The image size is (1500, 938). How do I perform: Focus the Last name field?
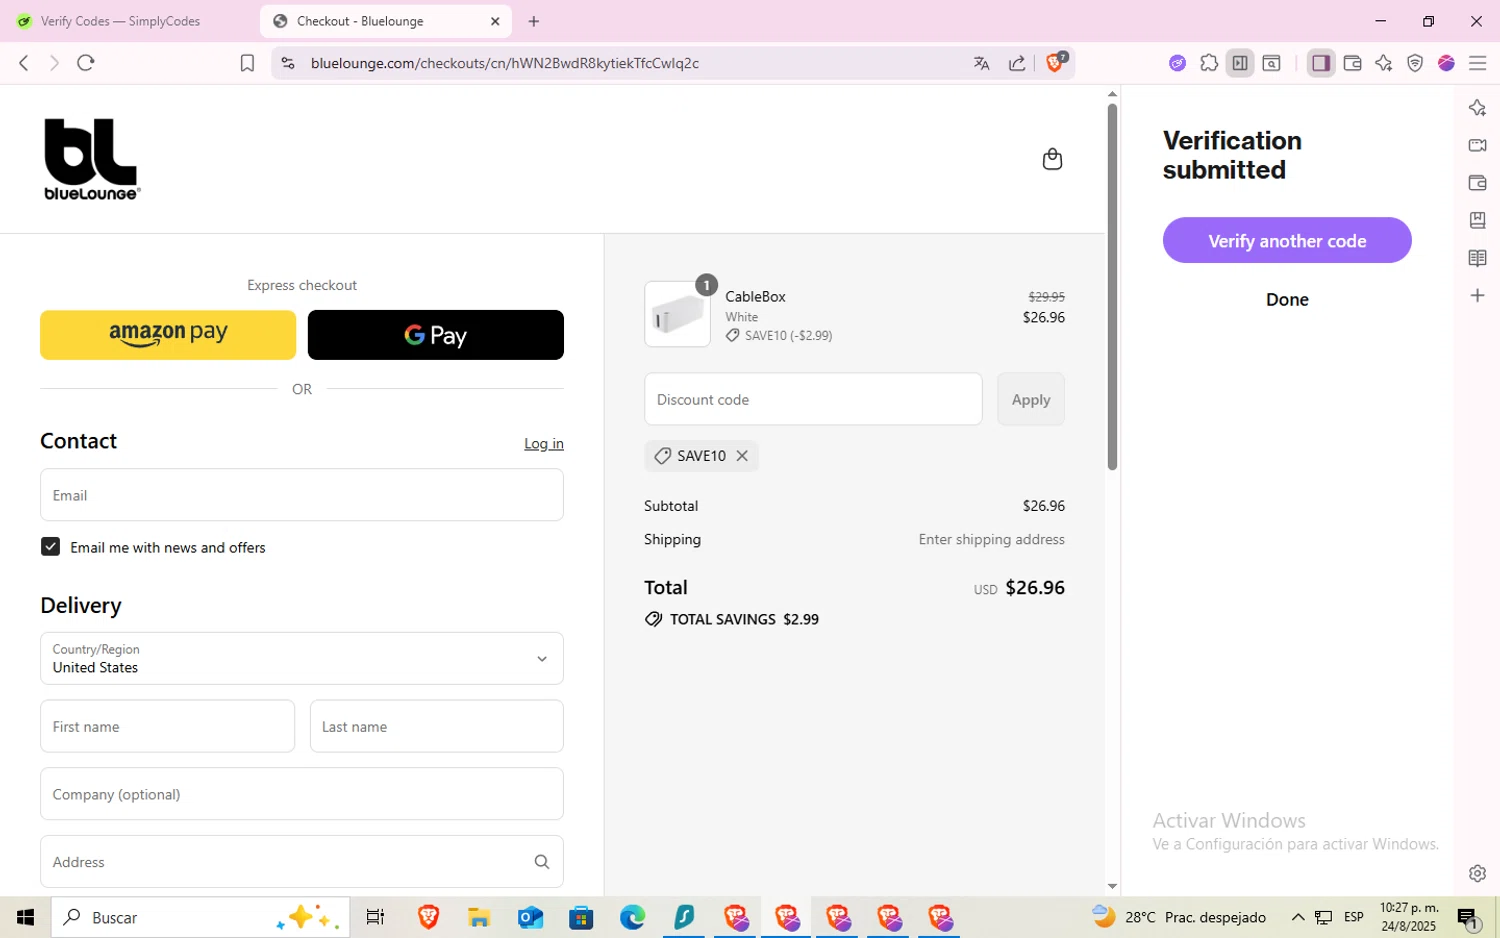point(437,726)
